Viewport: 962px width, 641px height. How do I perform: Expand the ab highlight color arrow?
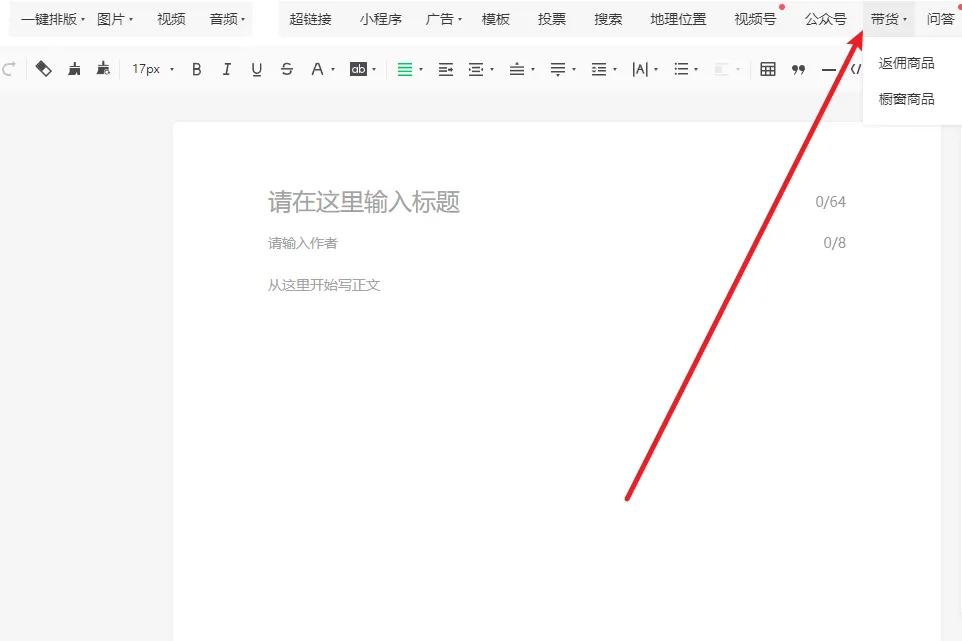click(374, 69)
